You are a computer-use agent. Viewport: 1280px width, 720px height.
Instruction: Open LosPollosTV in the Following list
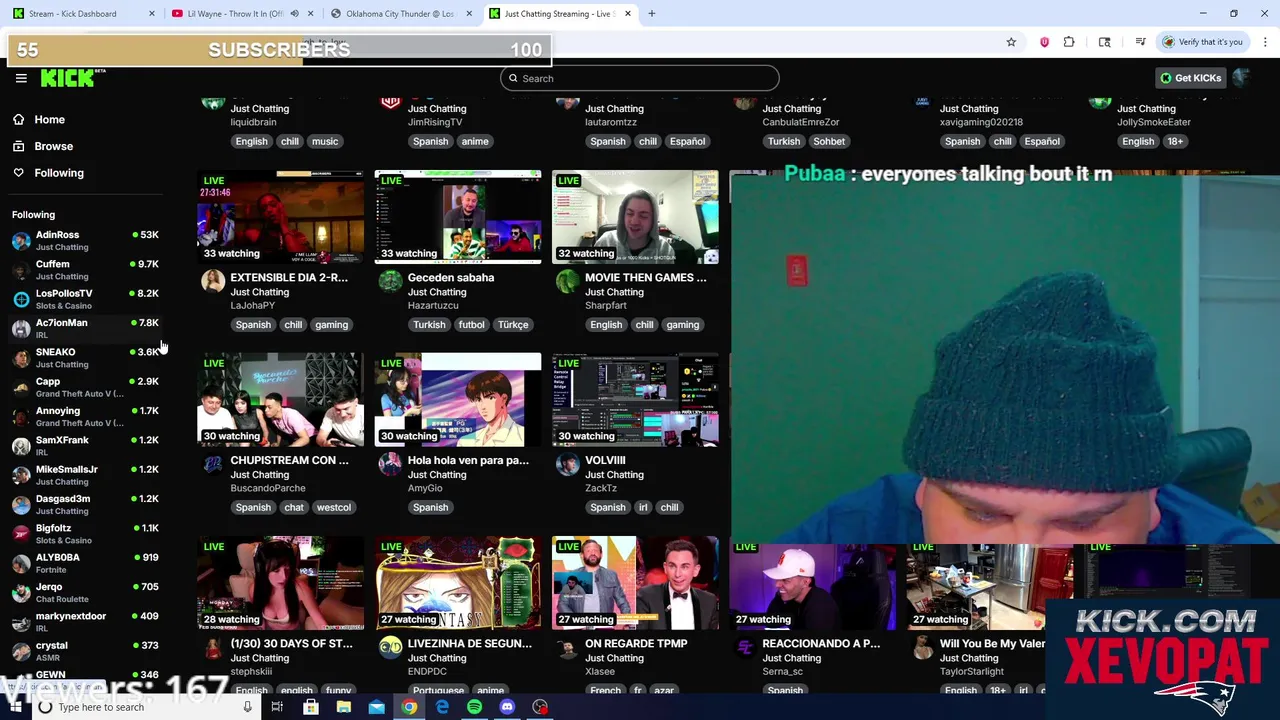point(85,299)
